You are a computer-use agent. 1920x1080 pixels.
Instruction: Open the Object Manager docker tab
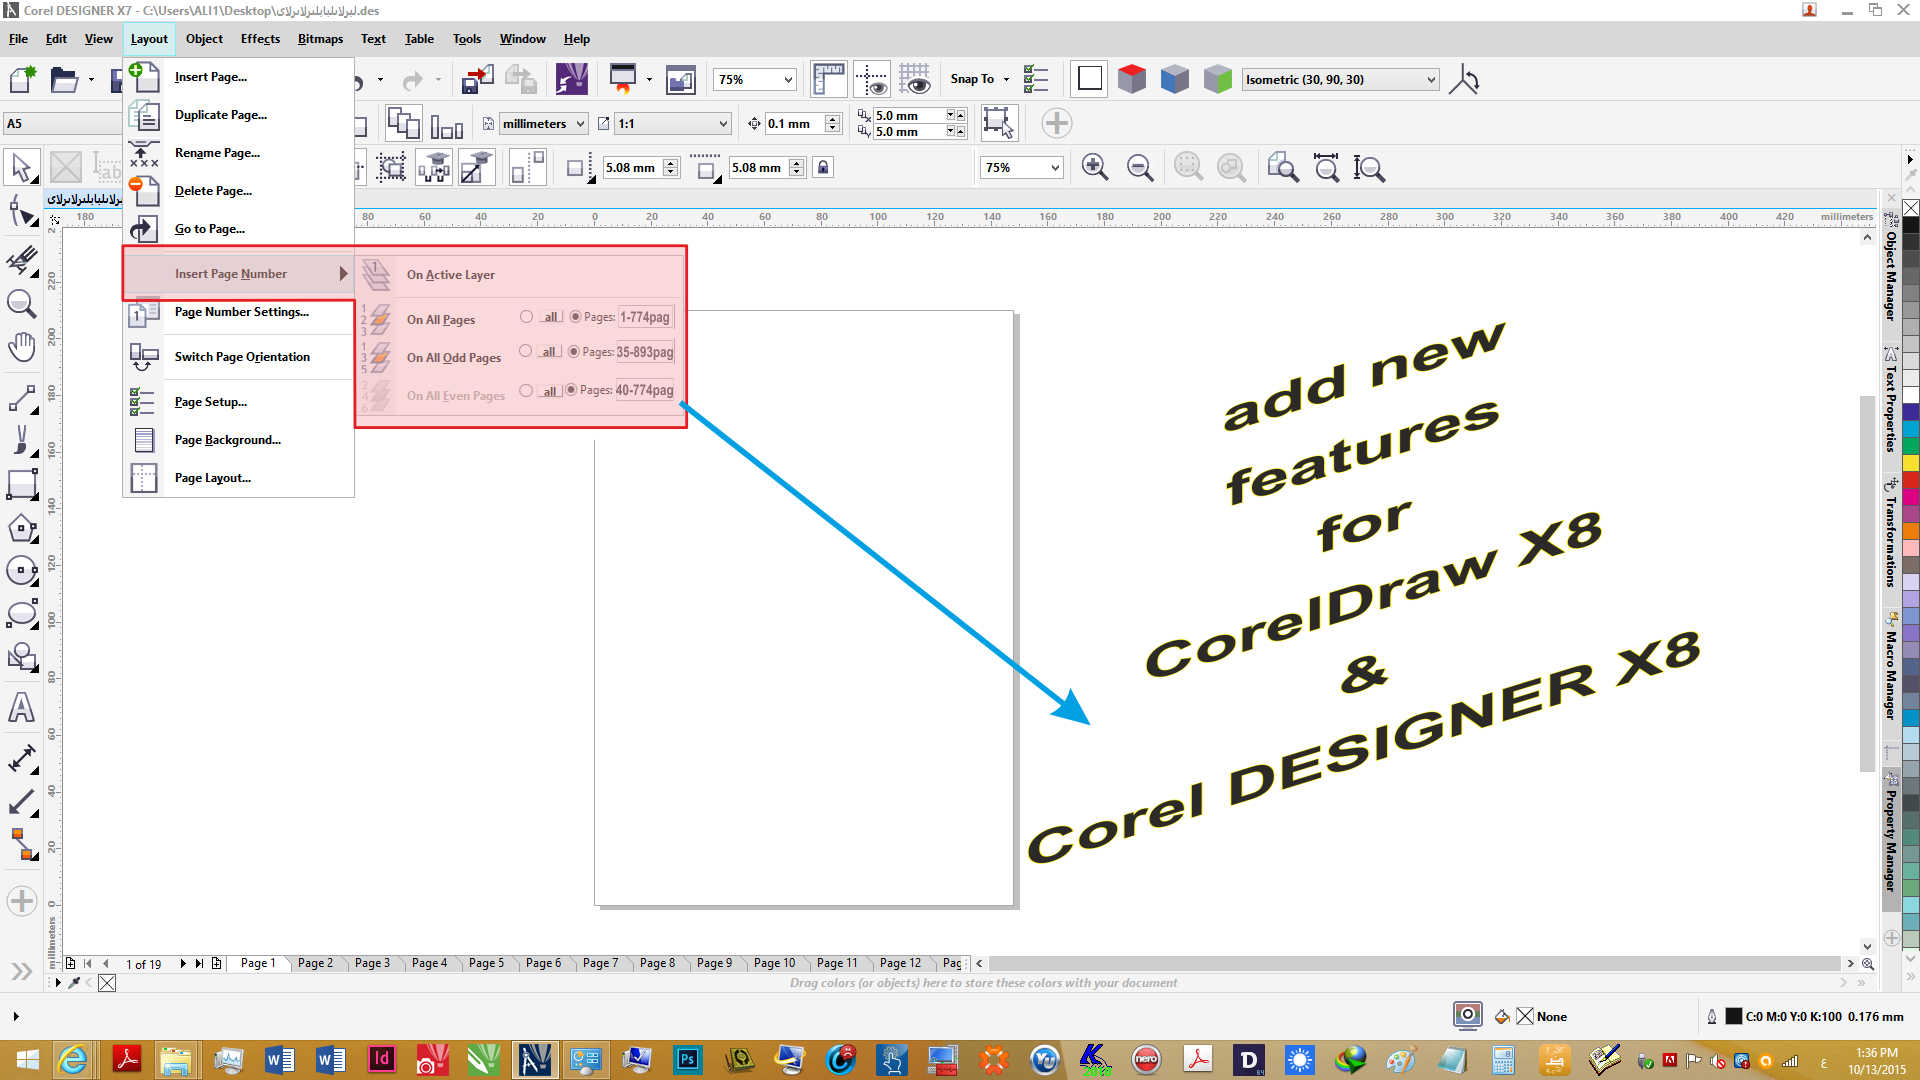(1890, 266)
